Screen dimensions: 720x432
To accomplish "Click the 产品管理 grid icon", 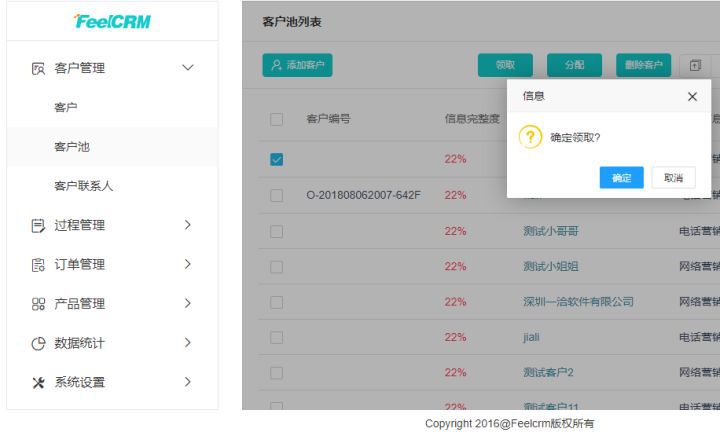I will pyautogui.click(x=38, y=304).
